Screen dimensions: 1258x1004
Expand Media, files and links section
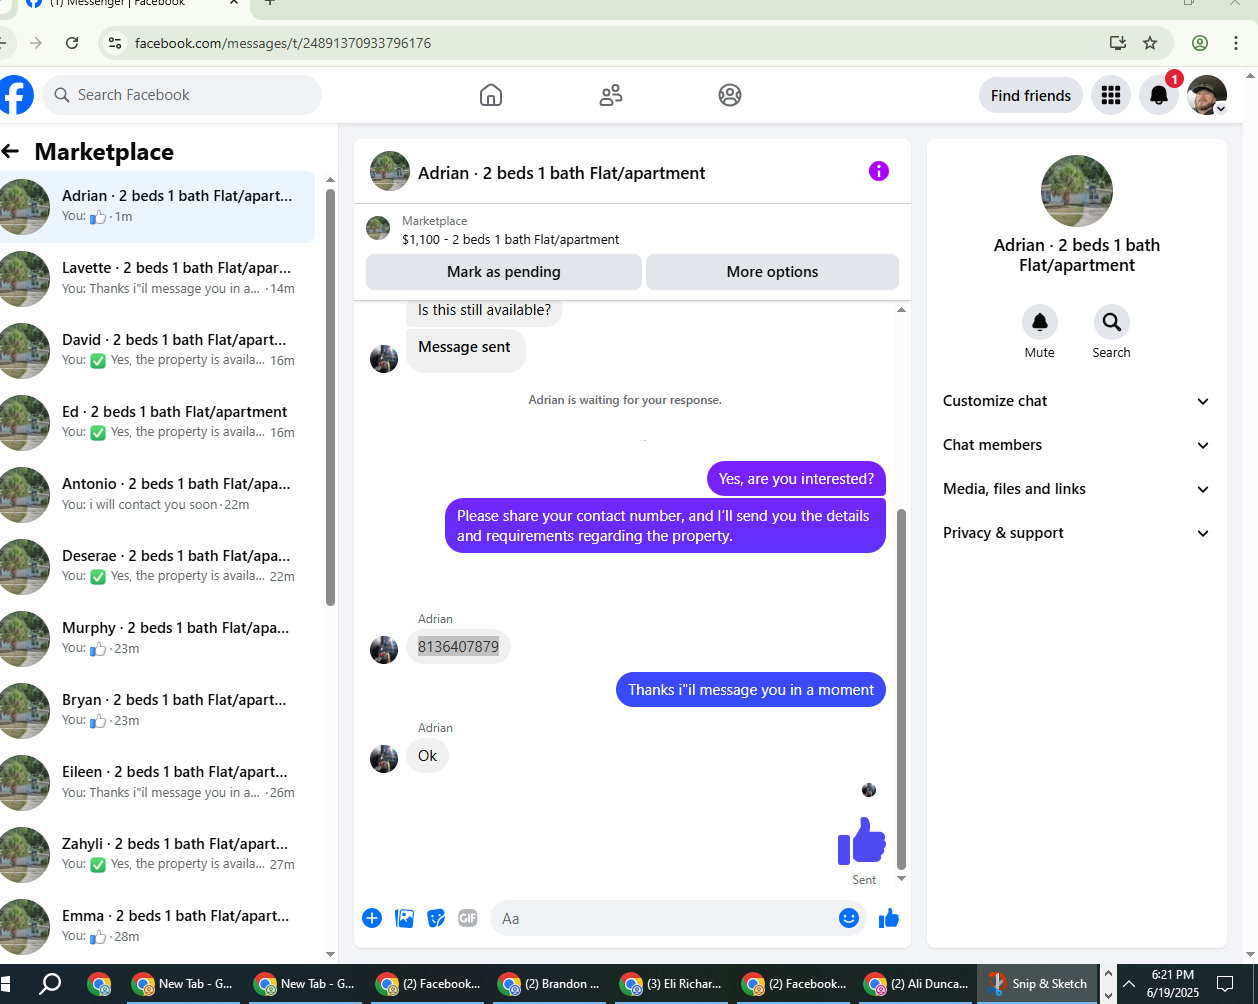(x=1076, y=489)
